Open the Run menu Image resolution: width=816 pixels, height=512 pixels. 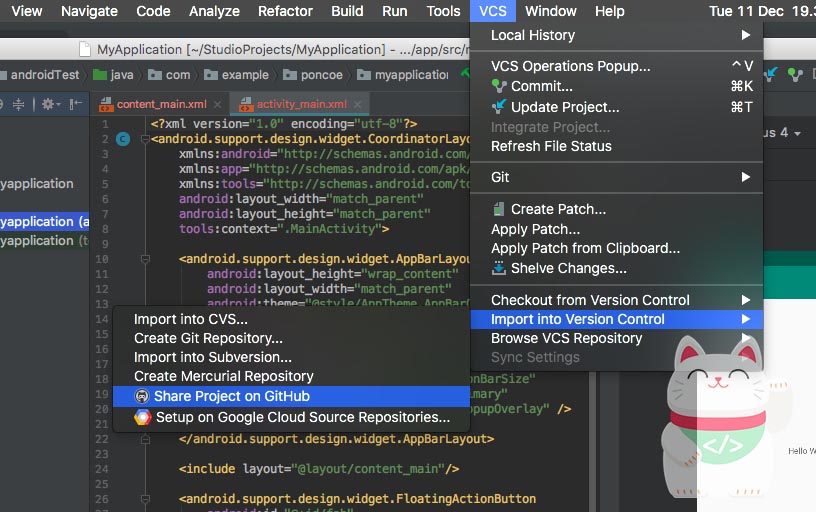pyautogui.click(x=394, y=11)
